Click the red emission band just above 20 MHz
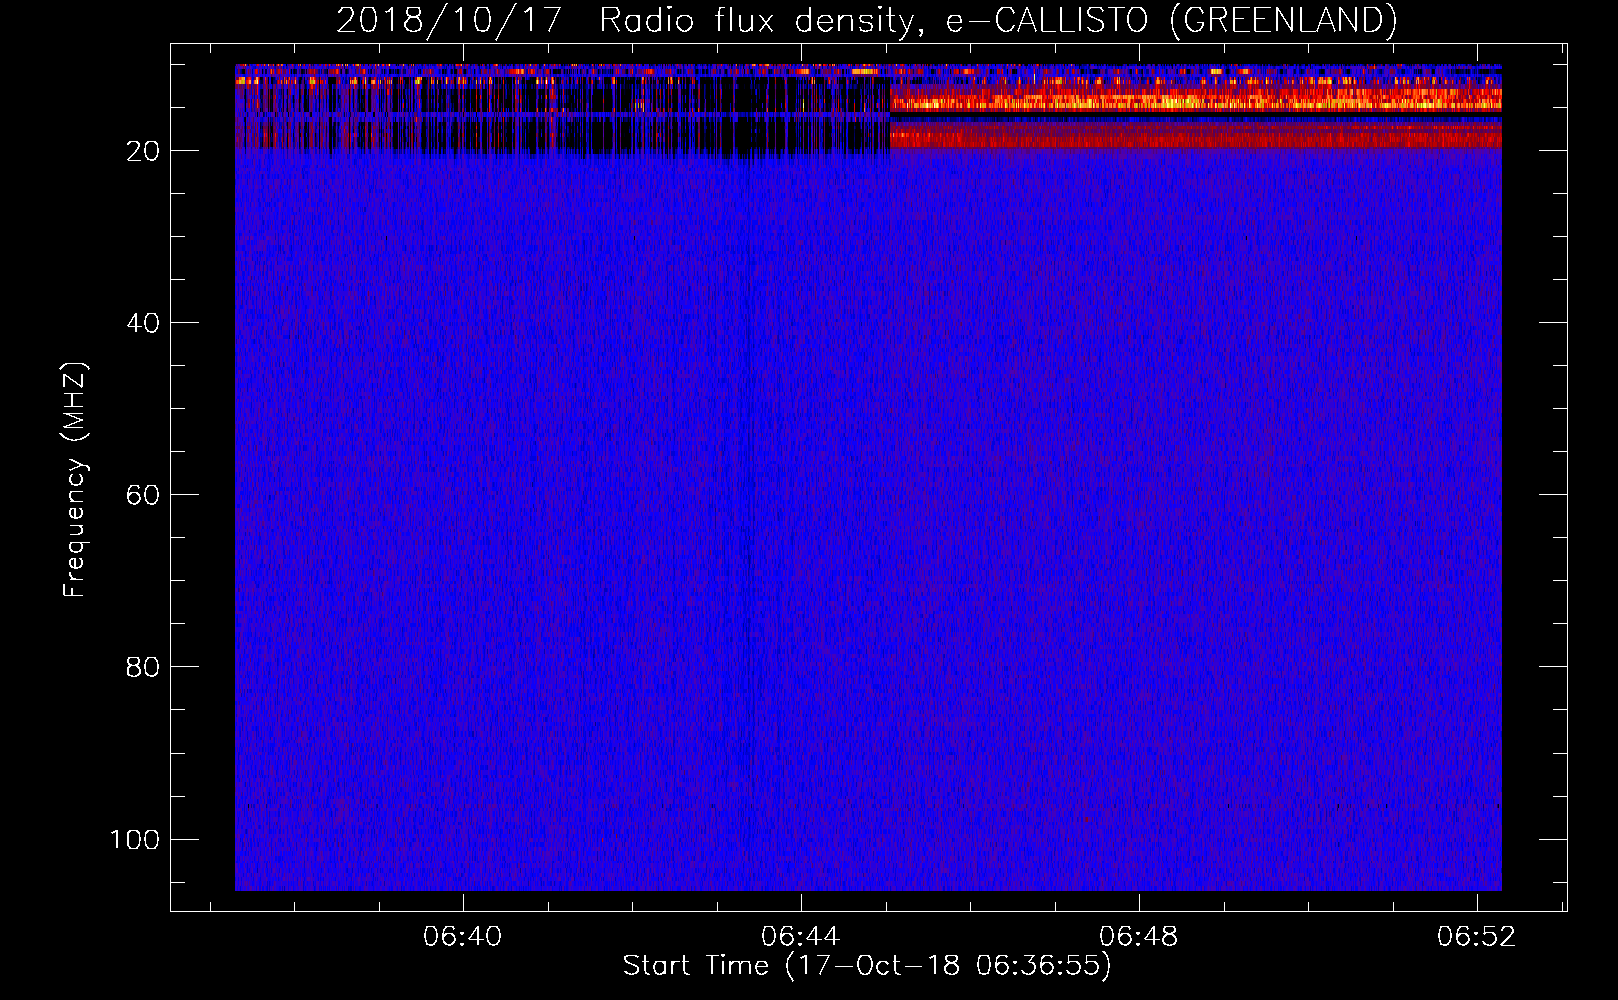Screen dimensions: 1618x1000 coord(1195,135)
